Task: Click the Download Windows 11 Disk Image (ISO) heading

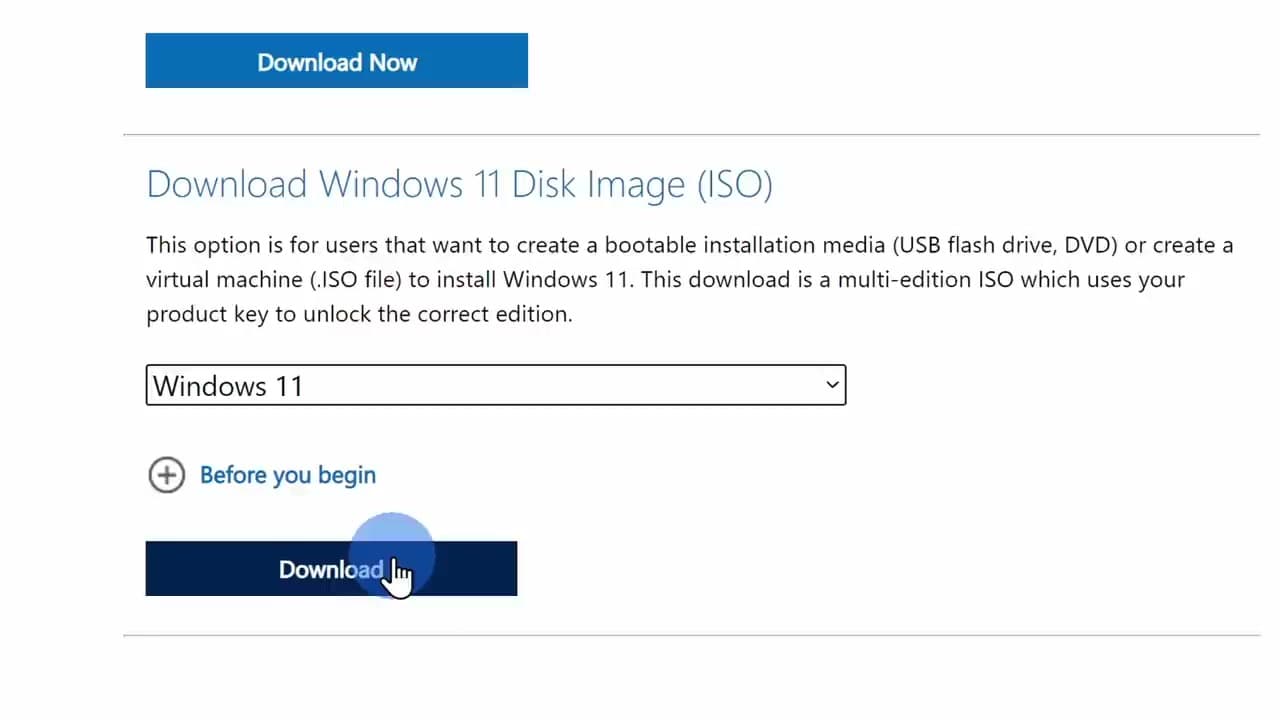Action: click(x=459, y=185)
